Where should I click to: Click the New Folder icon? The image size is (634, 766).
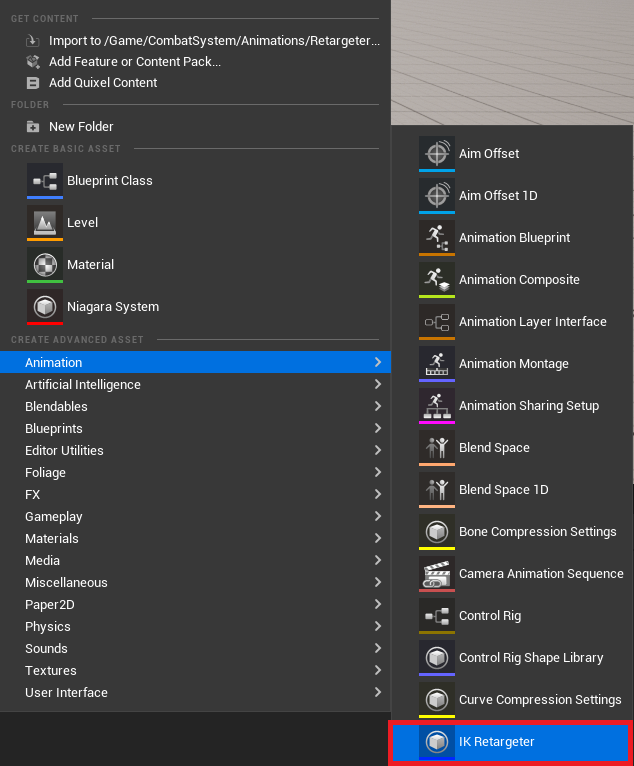(33, 127)
